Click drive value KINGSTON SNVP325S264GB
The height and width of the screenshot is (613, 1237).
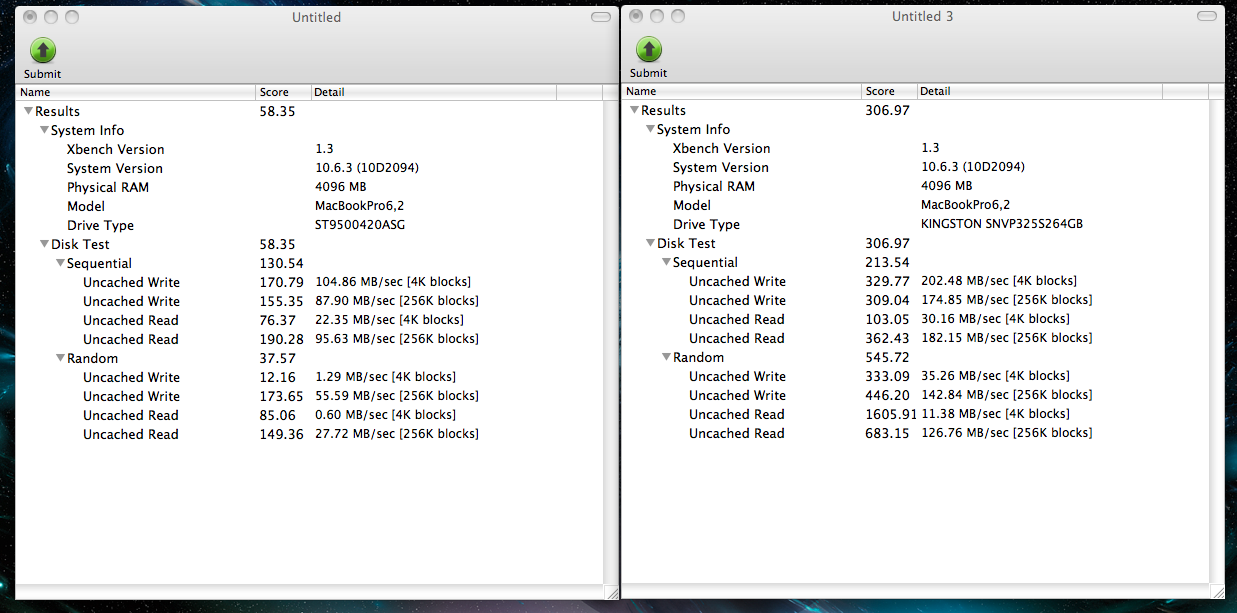point(1002,225)
